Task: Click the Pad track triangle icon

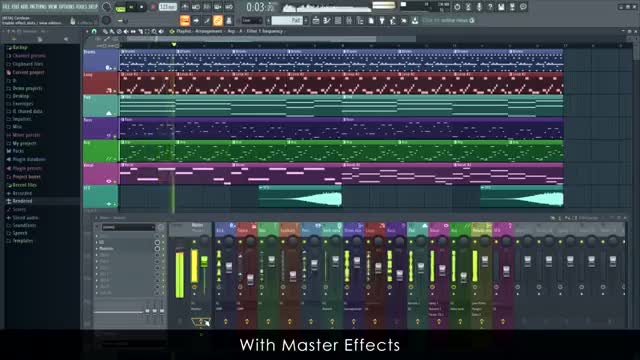Action: pos(109,113)
